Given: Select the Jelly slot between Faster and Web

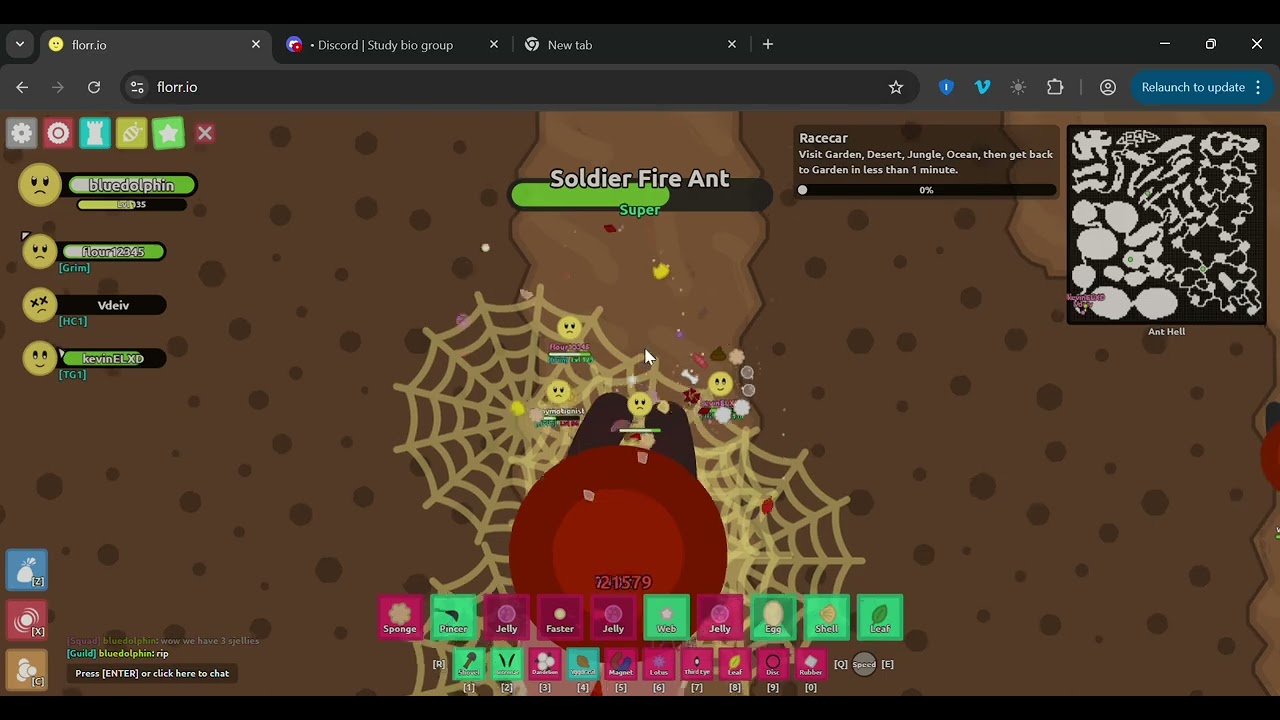Looking at the screenshot, I should pyautogui.click(x=613, y=616).
